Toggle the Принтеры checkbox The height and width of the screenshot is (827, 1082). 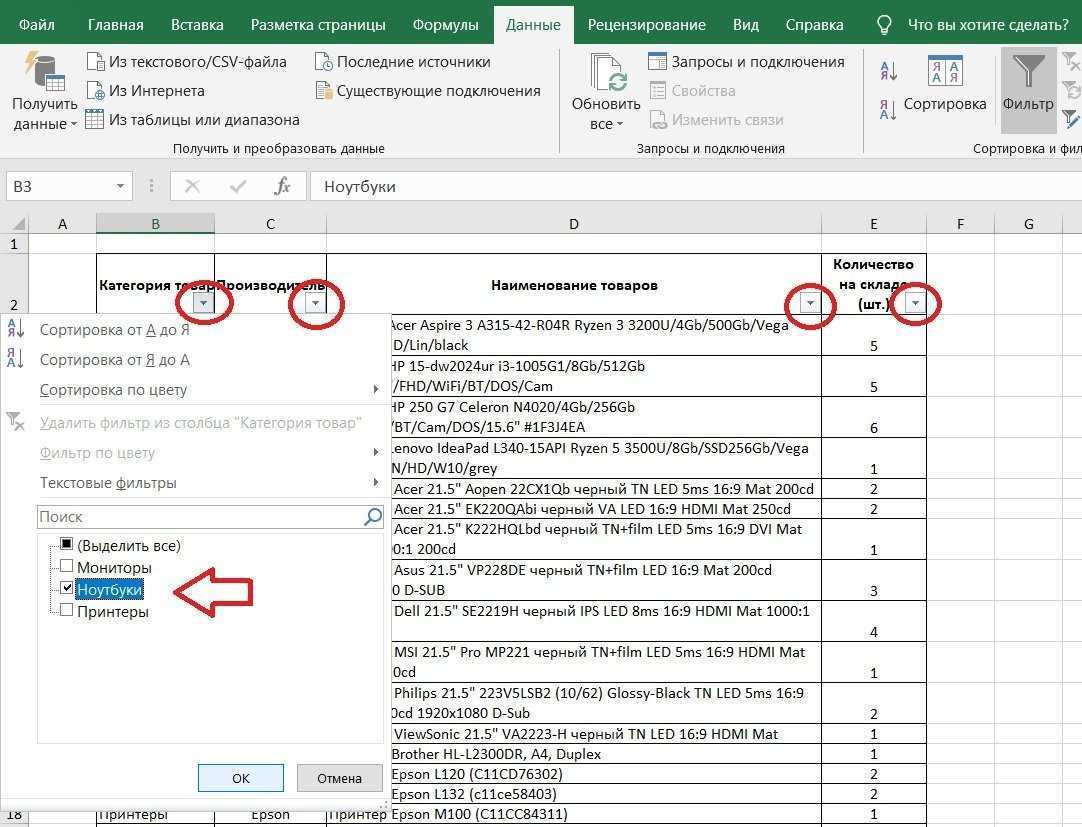coord(67,611)
